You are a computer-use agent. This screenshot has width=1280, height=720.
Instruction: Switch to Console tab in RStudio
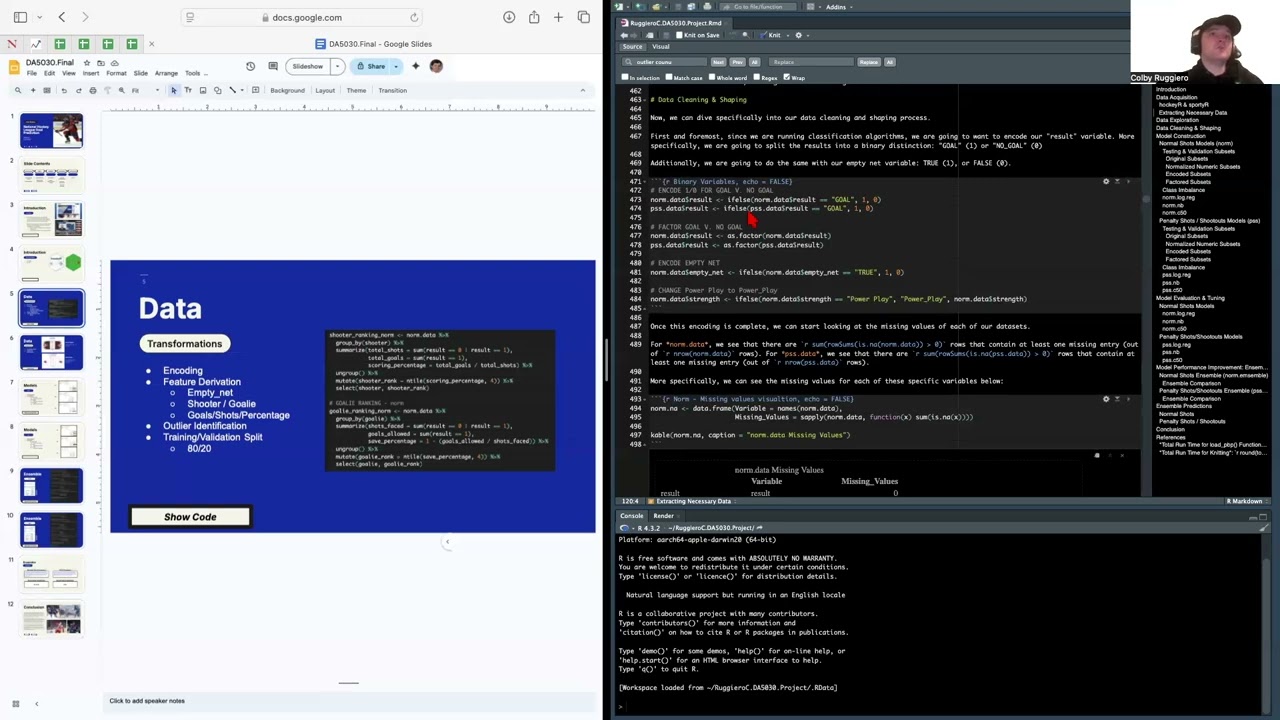632,516
